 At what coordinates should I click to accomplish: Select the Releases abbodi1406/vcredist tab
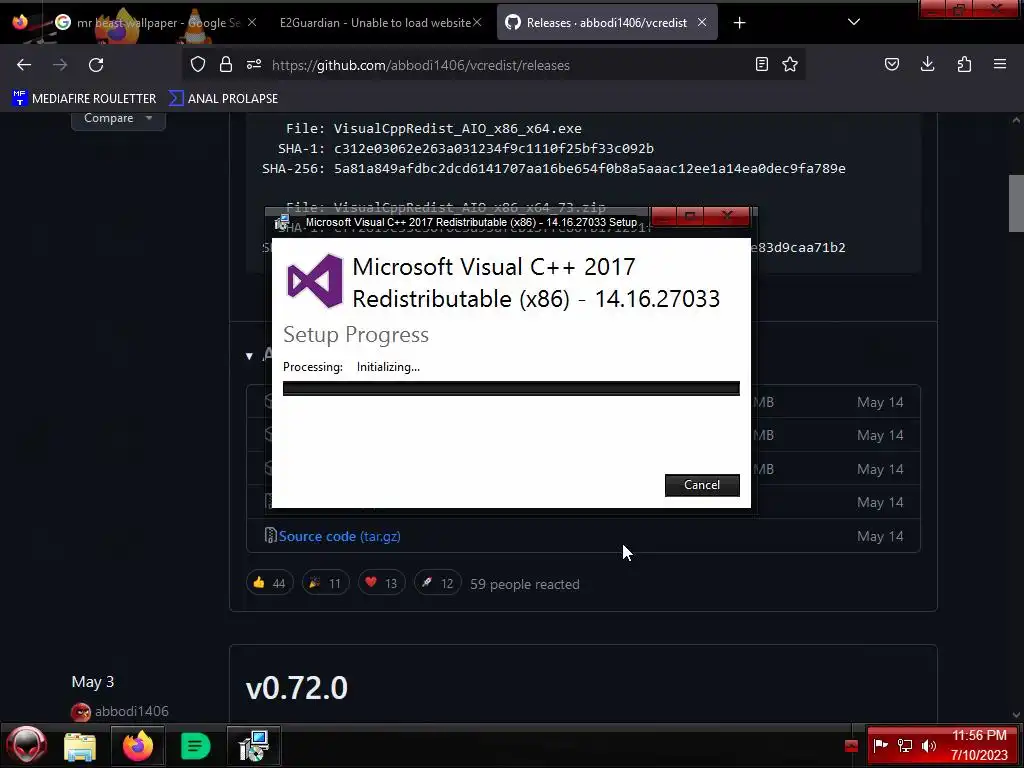tap(607, 23)
